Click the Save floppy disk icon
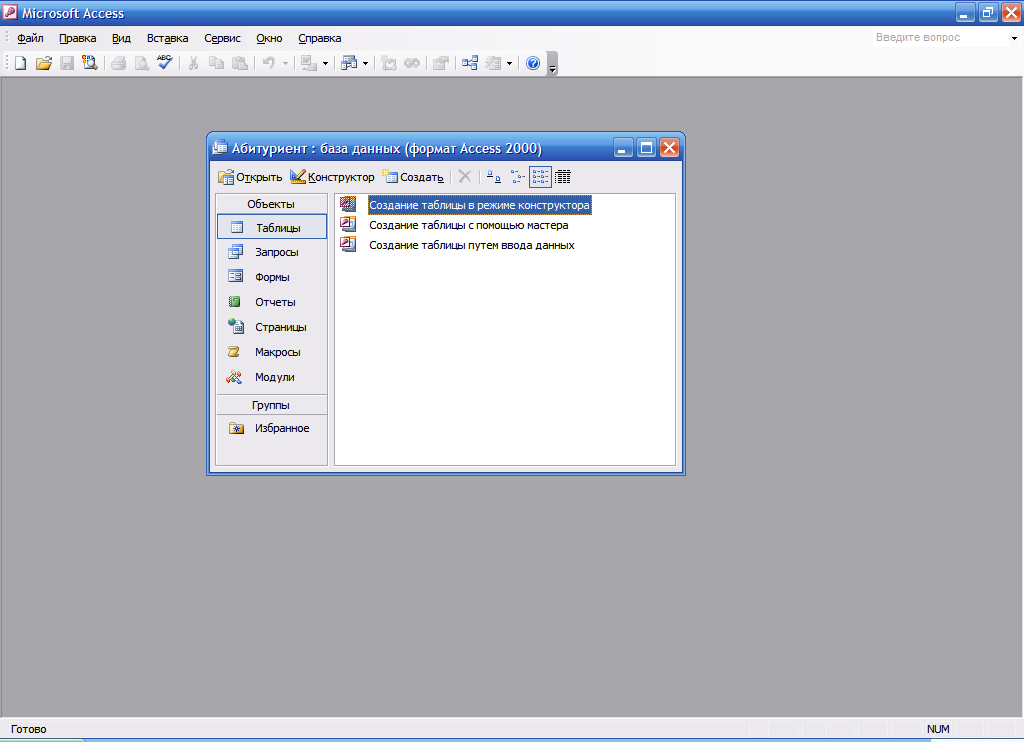The height and width of the screenshot is (742, 1024). [67, 63]
